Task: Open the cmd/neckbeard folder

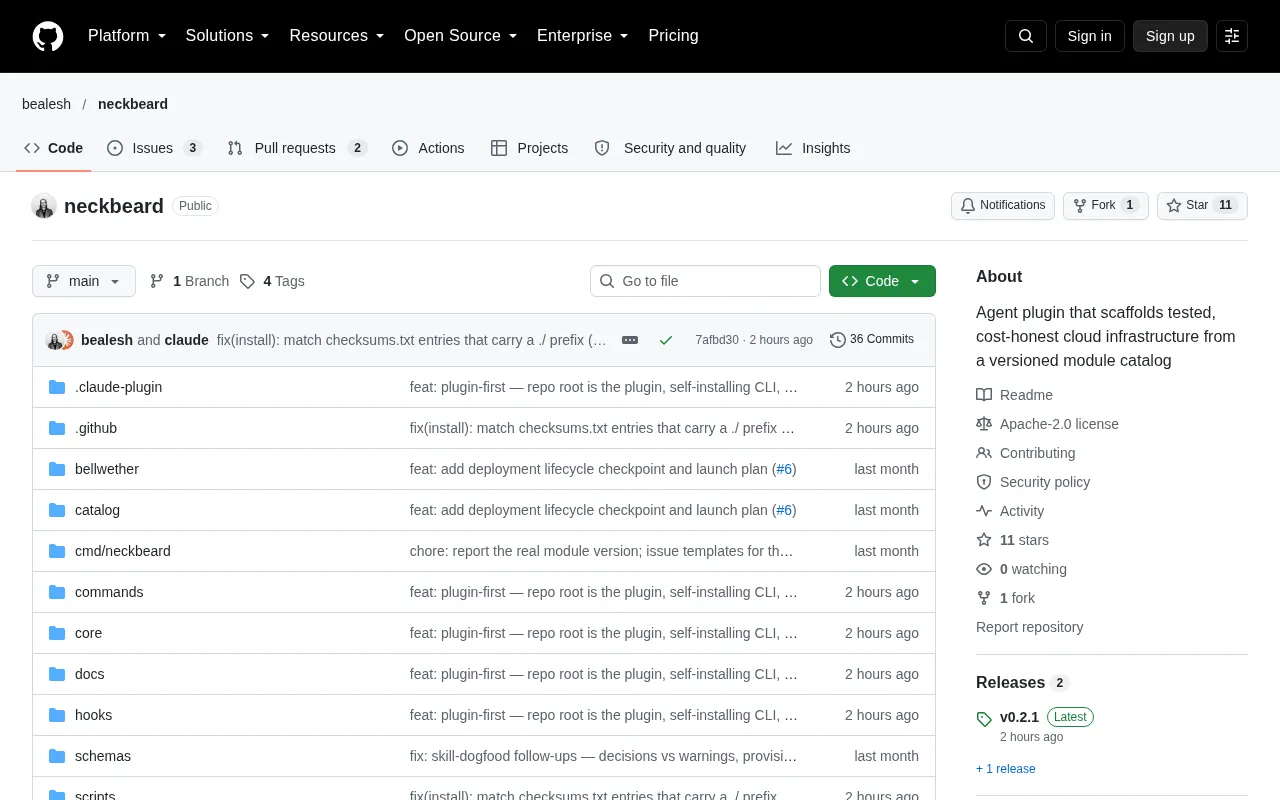Action: tap(123, 551)
